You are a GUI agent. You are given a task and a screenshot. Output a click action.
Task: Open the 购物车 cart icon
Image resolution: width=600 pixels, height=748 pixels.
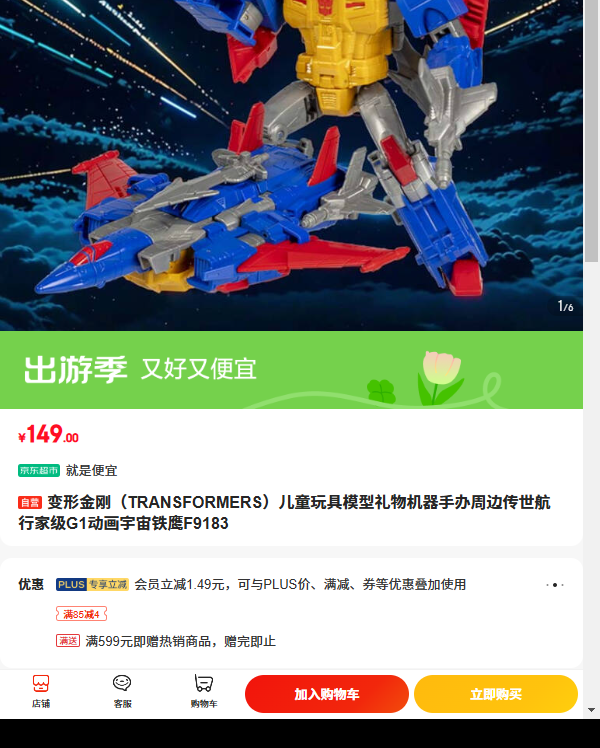click(204, 691)
